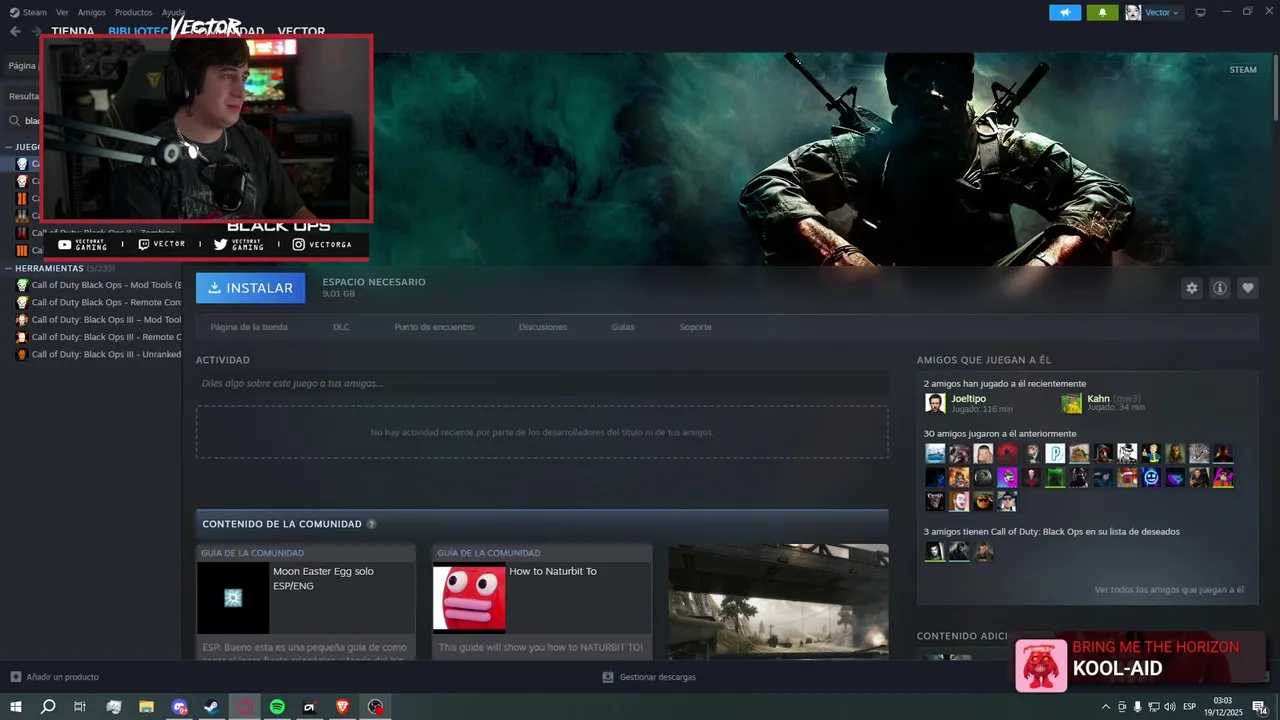Screen dimensions: 1280x720
Task: Open Windows Task View
Action: 80,707
